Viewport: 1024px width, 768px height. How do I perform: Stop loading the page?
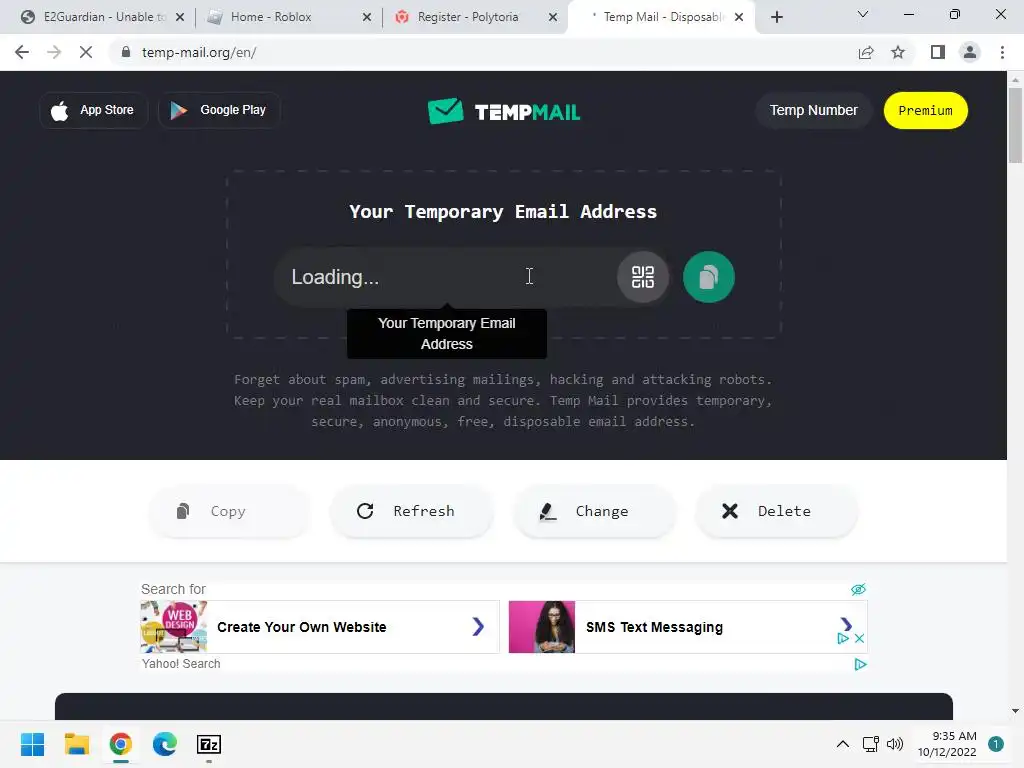86,52
